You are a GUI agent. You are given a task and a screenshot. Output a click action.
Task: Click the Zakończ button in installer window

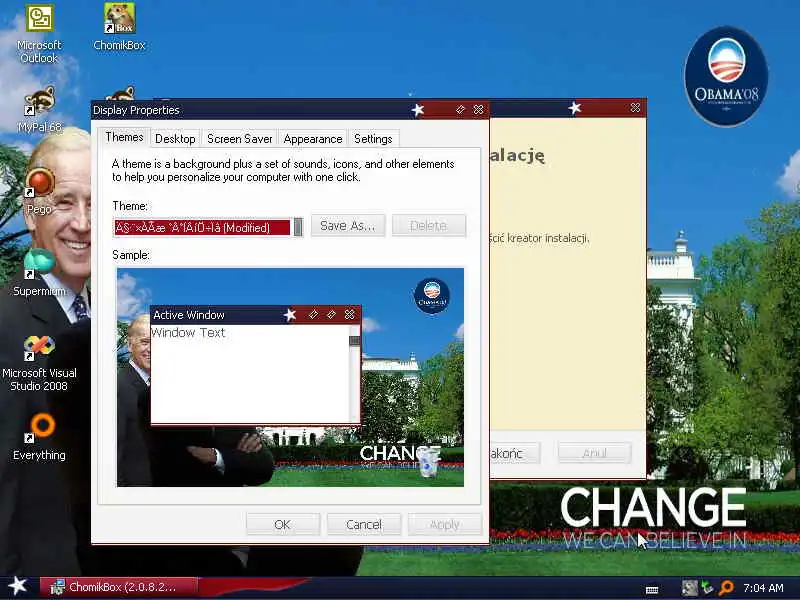tap(514, 453)
